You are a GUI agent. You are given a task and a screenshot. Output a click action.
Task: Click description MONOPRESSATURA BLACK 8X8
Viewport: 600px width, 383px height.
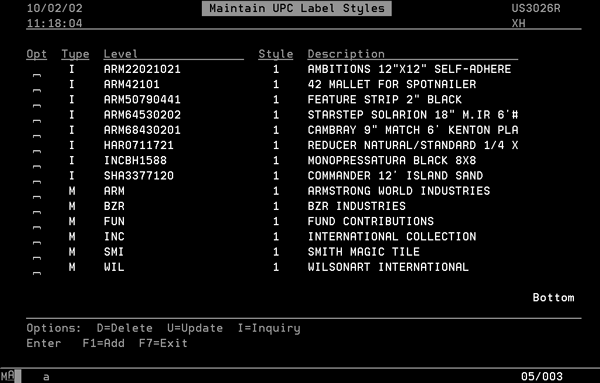point(392,161)
